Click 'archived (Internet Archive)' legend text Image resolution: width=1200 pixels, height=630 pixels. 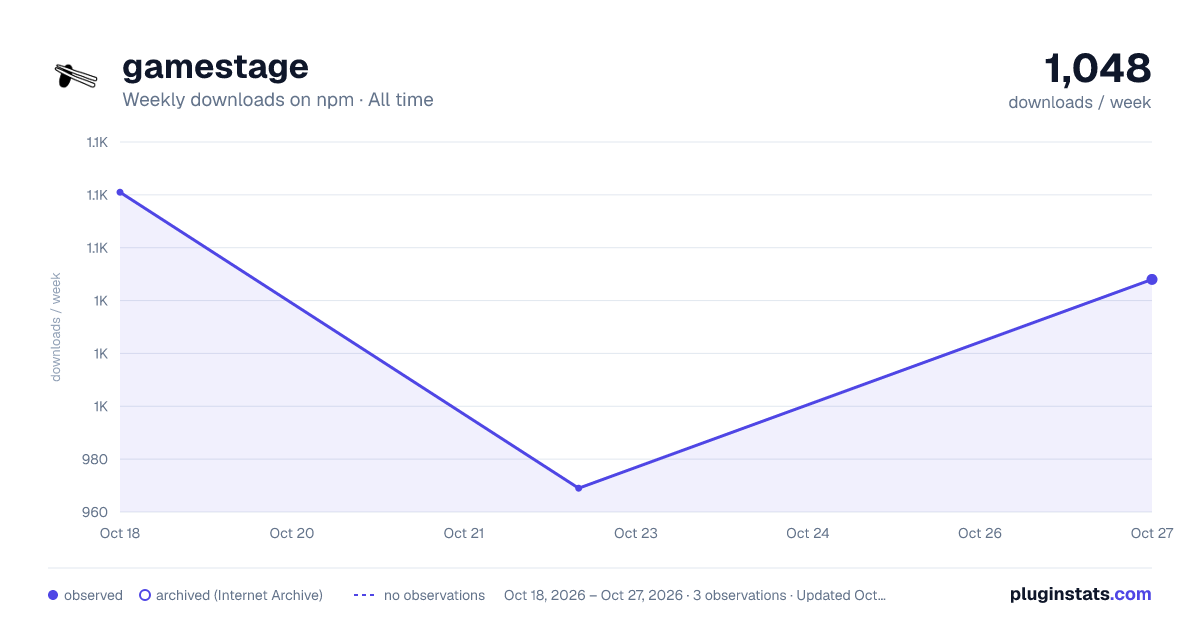pos(239,595)
